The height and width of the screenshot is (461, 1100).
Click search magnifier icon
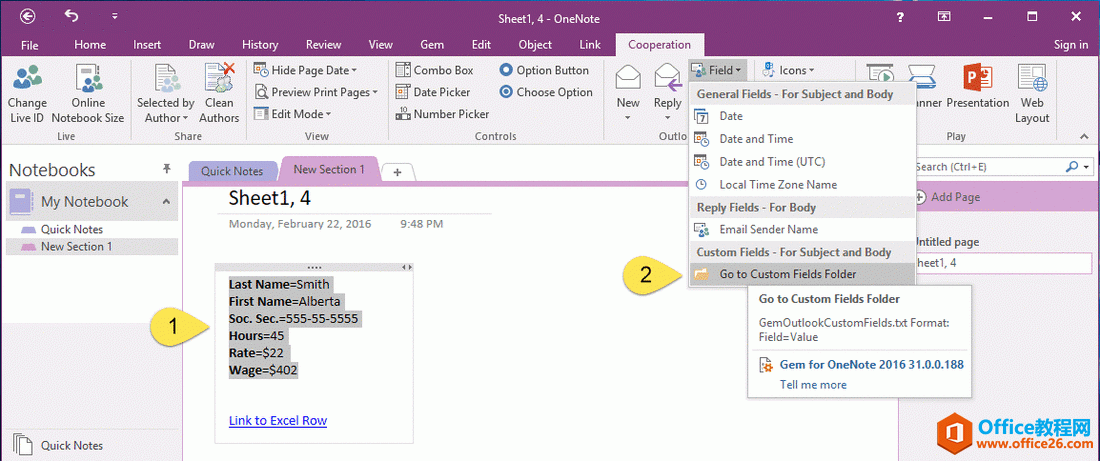point(1071,167)
